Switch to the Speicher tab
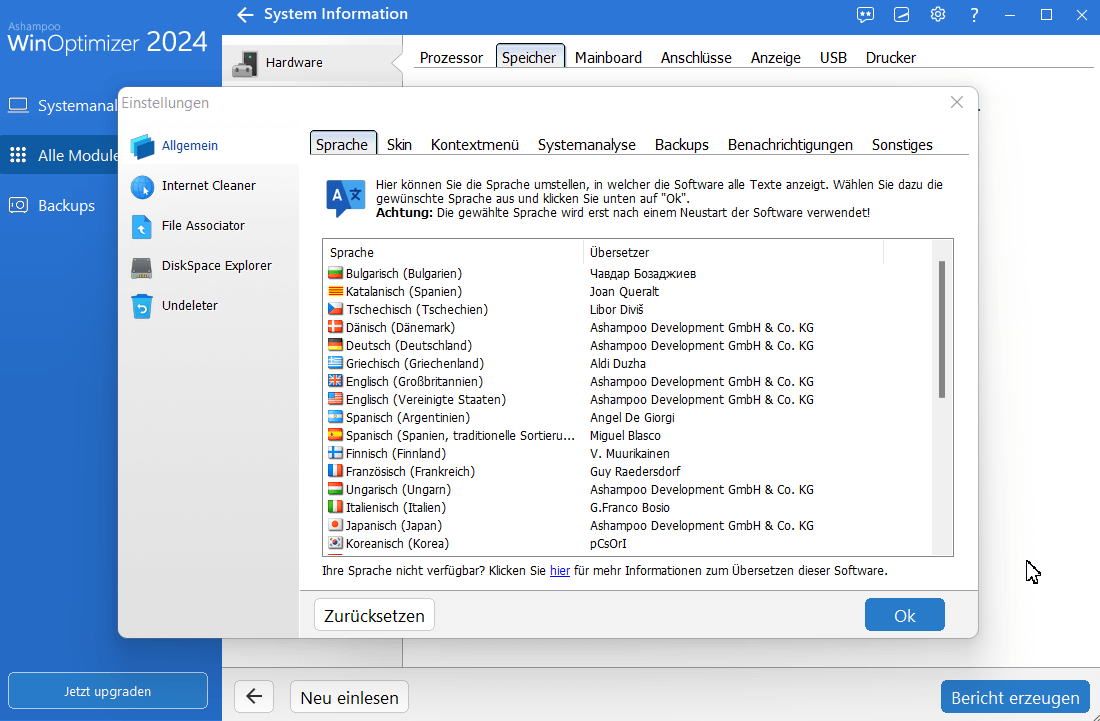1100x721 pixels. click(x=529, y=58)
